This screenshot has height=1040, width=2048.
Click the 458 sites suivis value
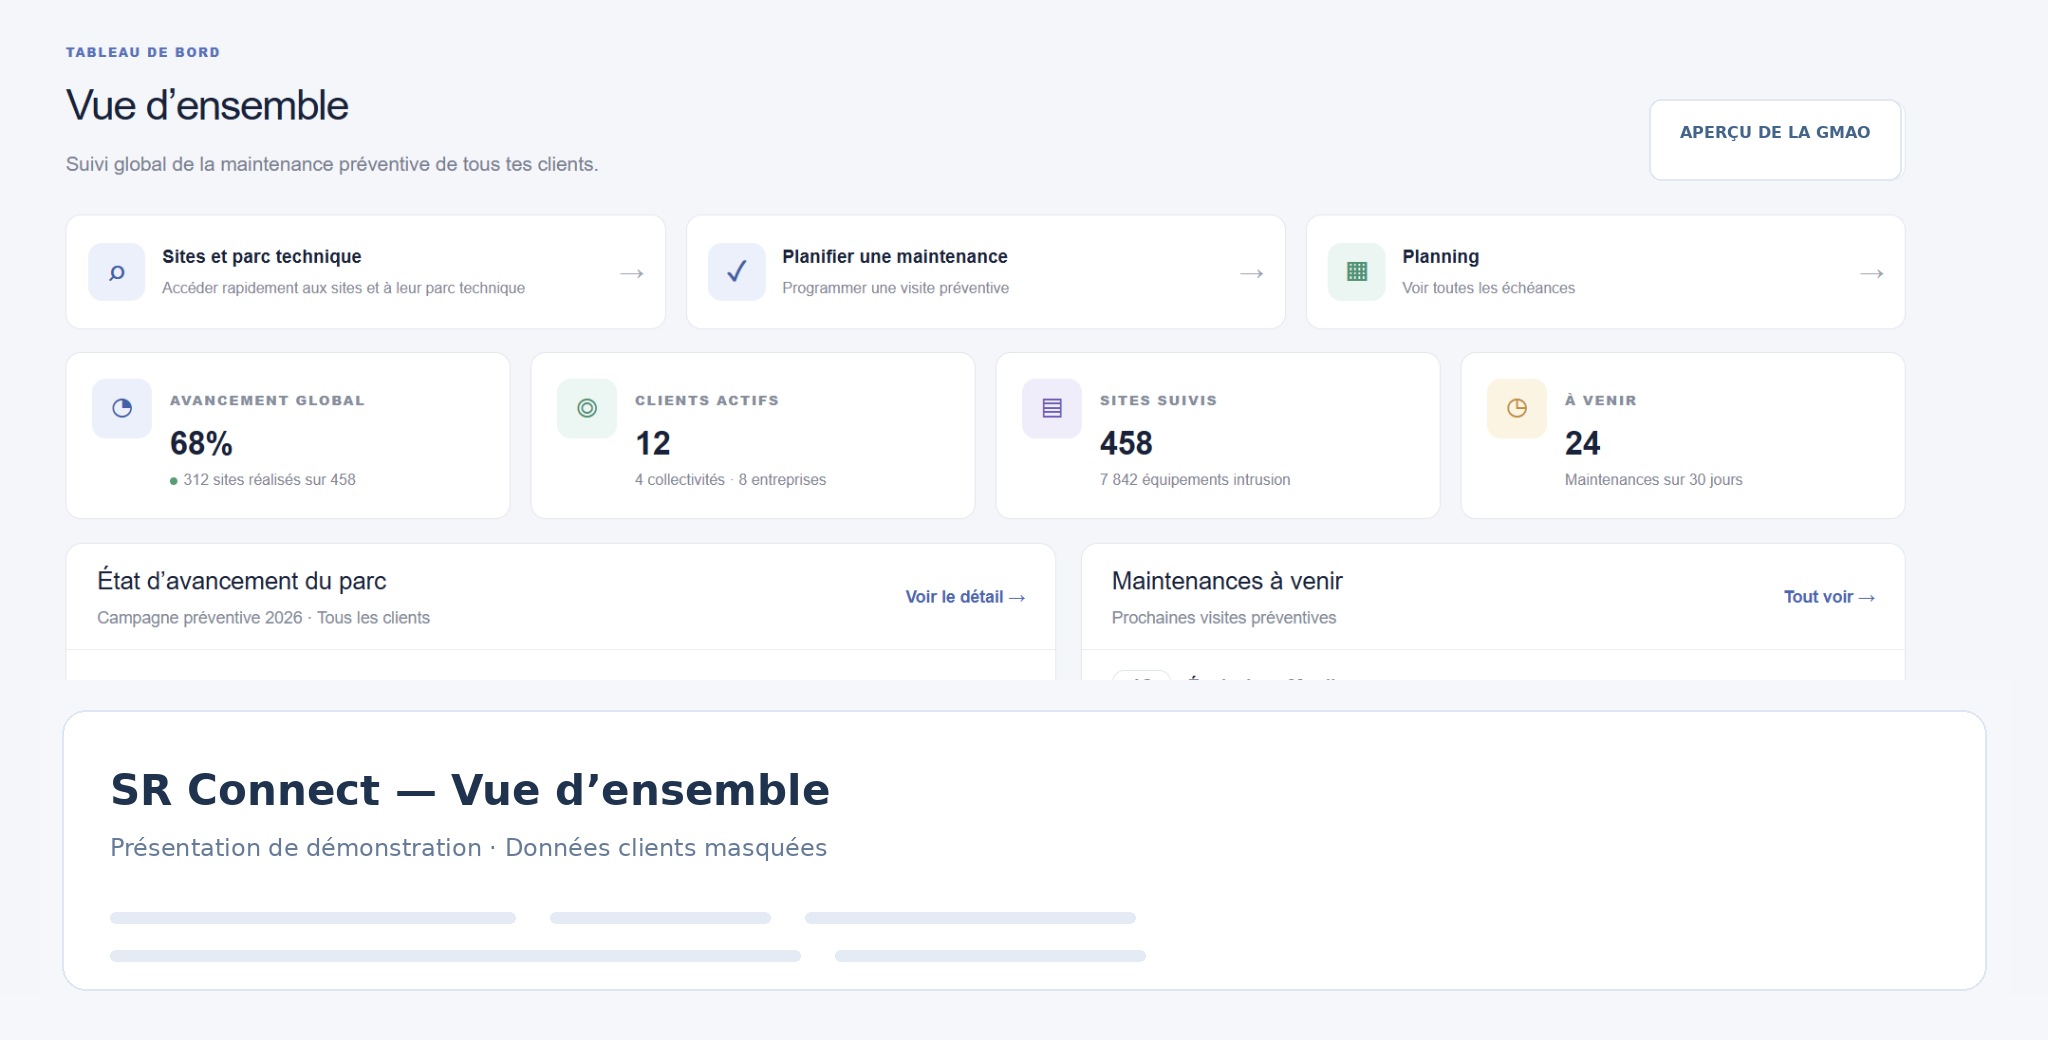pos(1126,443)
